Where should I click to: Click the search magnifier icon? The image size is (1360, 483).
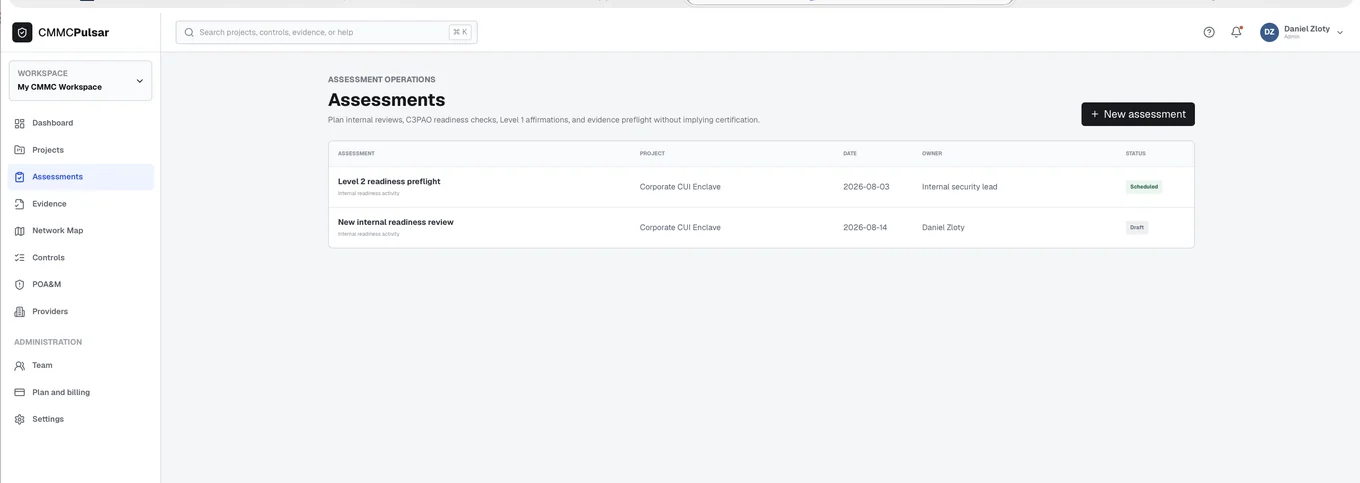coord(189,32)
